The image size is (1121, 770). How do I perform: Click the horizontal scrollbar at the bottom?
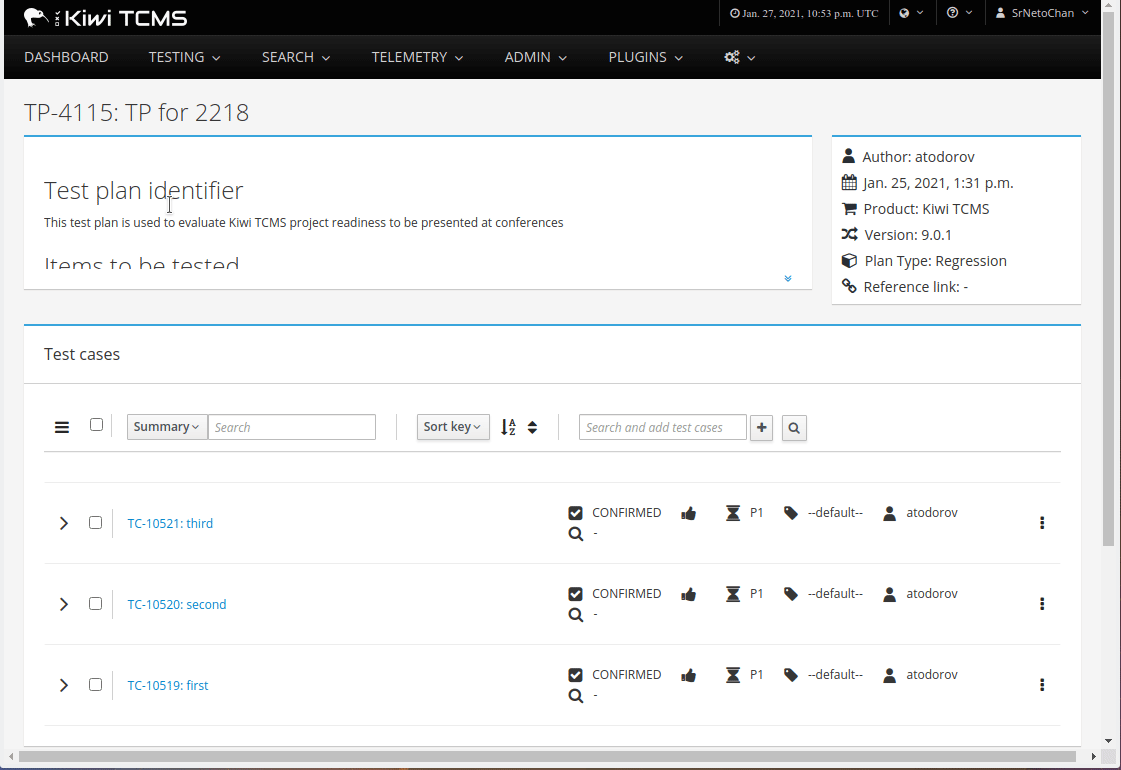click(x=547, y=756)
